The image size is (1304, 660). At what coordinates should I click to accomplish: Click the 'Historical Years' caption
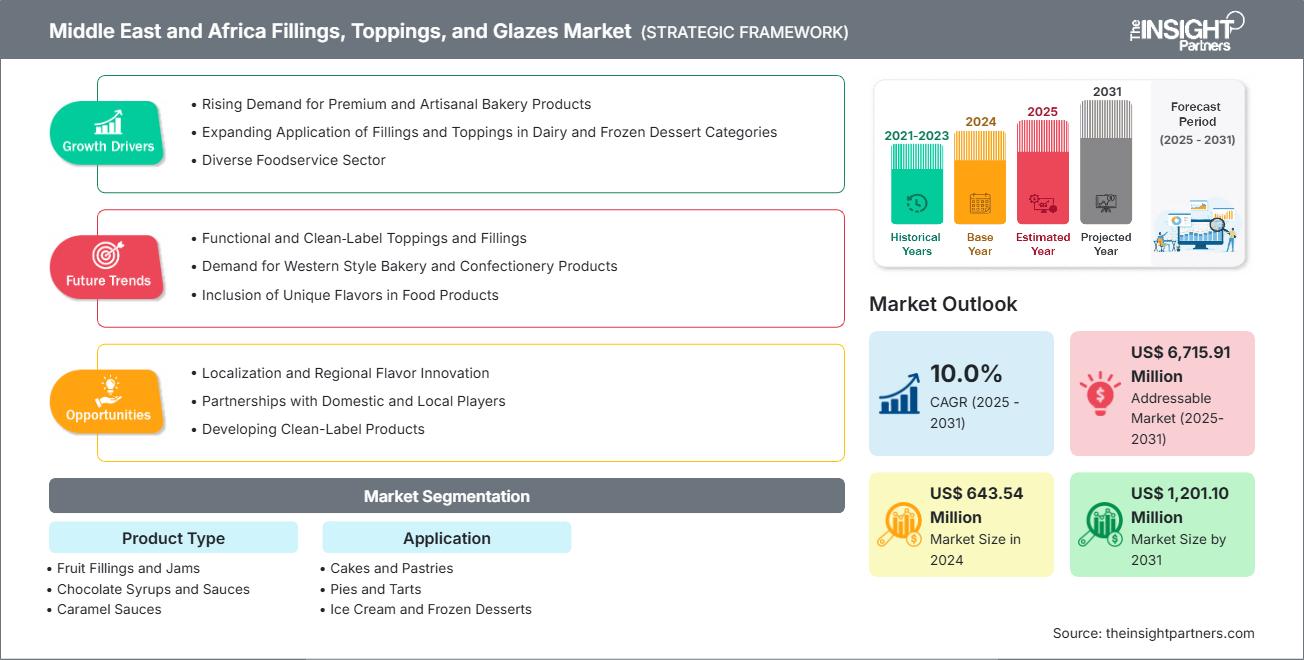point(916,244)
